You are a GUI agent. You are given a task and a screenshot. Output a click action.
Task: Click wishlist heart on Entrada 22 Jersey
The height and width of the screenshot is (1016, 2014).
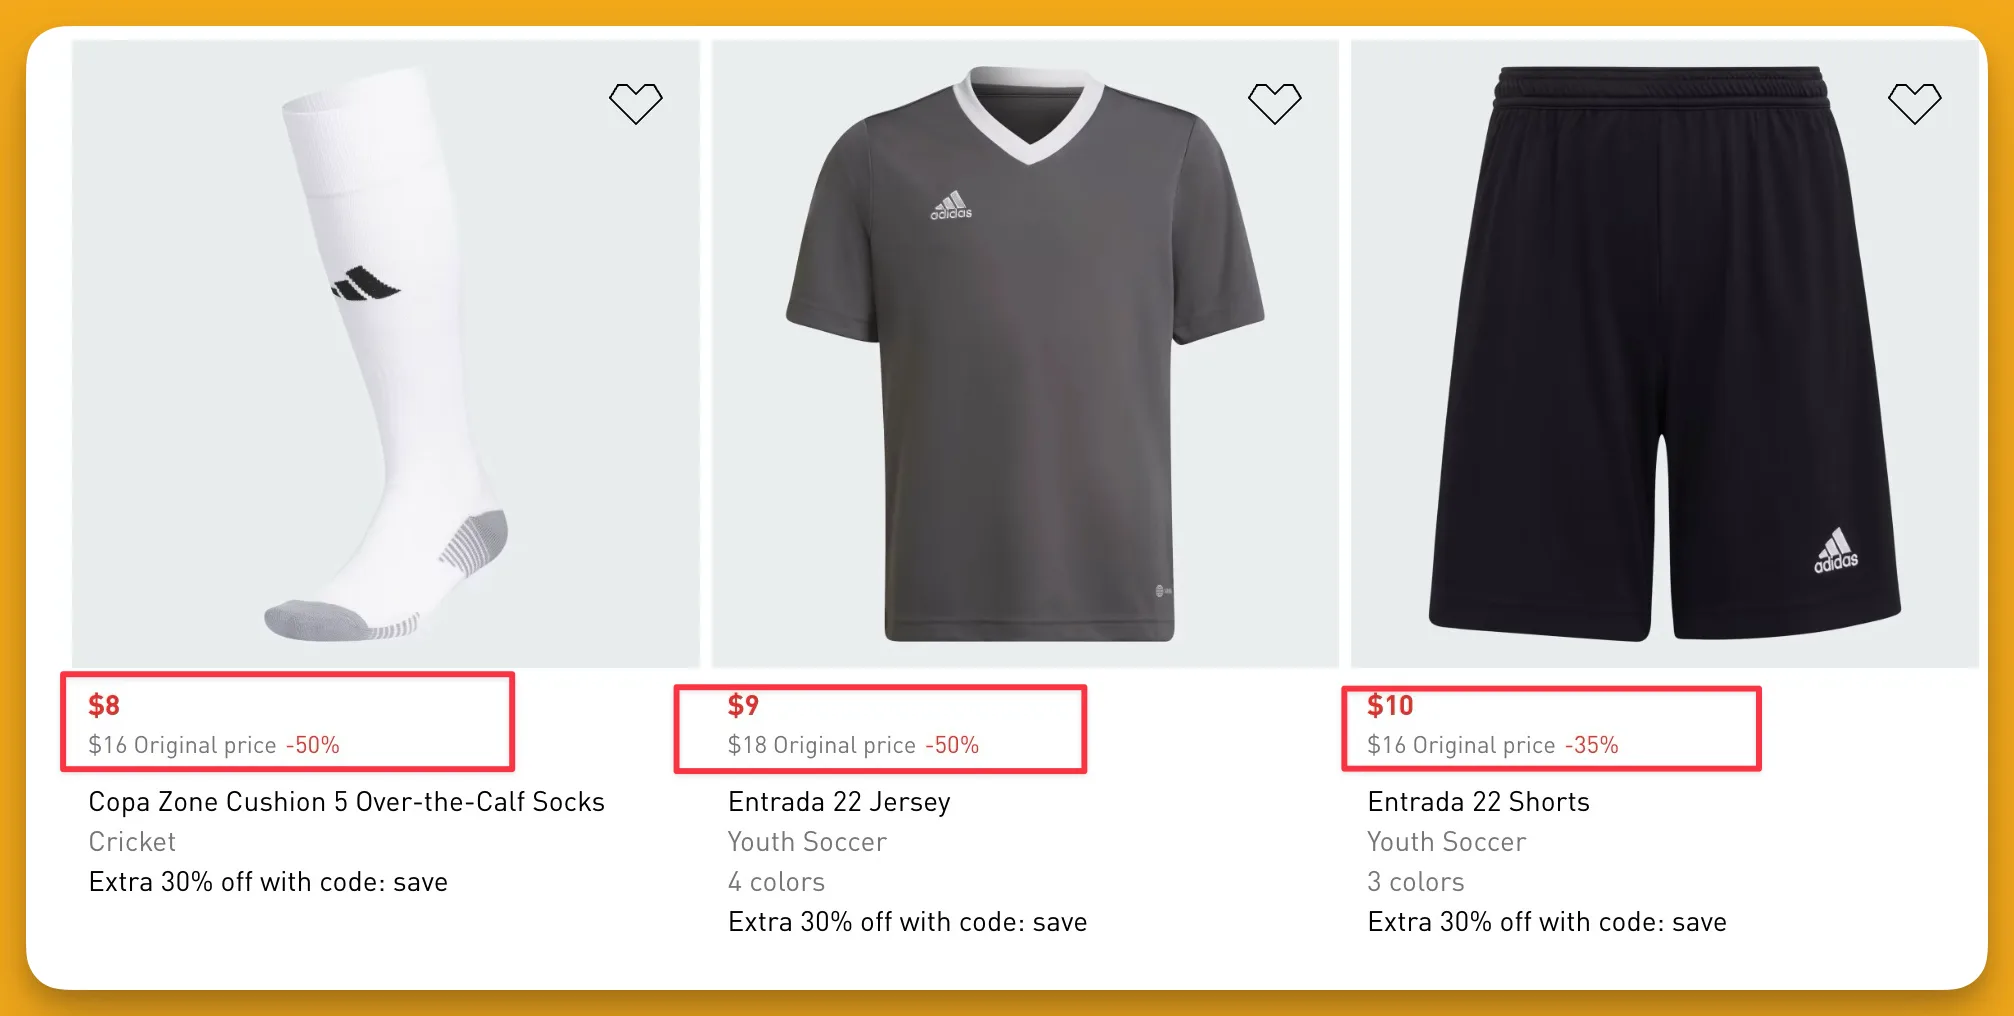(1275, 103)
